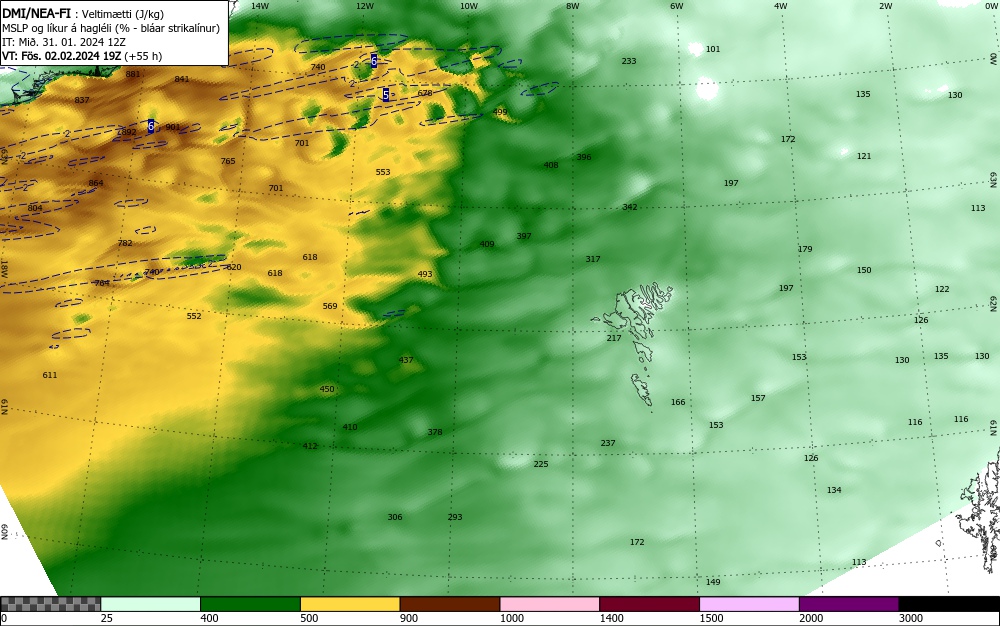Viewport: 1000px width, 626px height.
Task: Click the map value 410
Action: pyautogui.click(x=349, y=427)
